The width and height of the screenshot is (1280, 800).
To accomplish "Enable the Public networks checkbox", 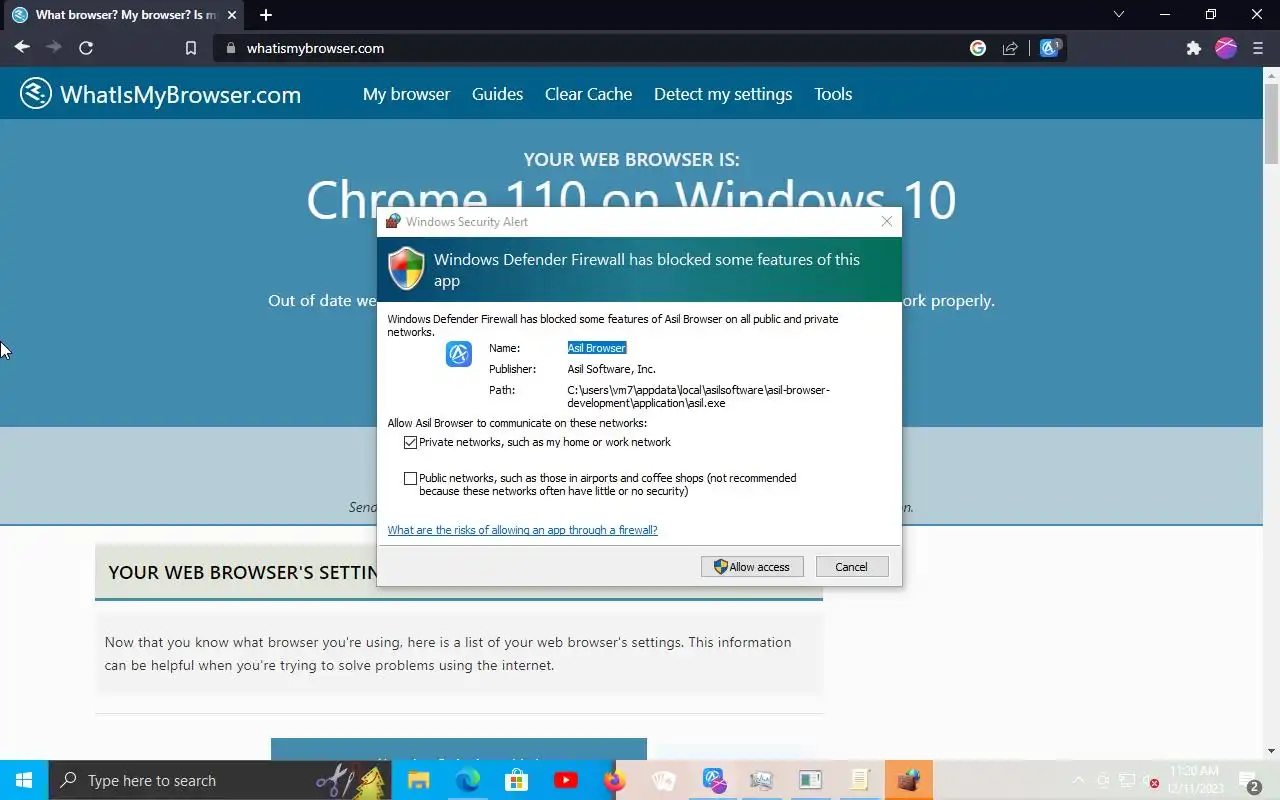I will tap(410, 479).
